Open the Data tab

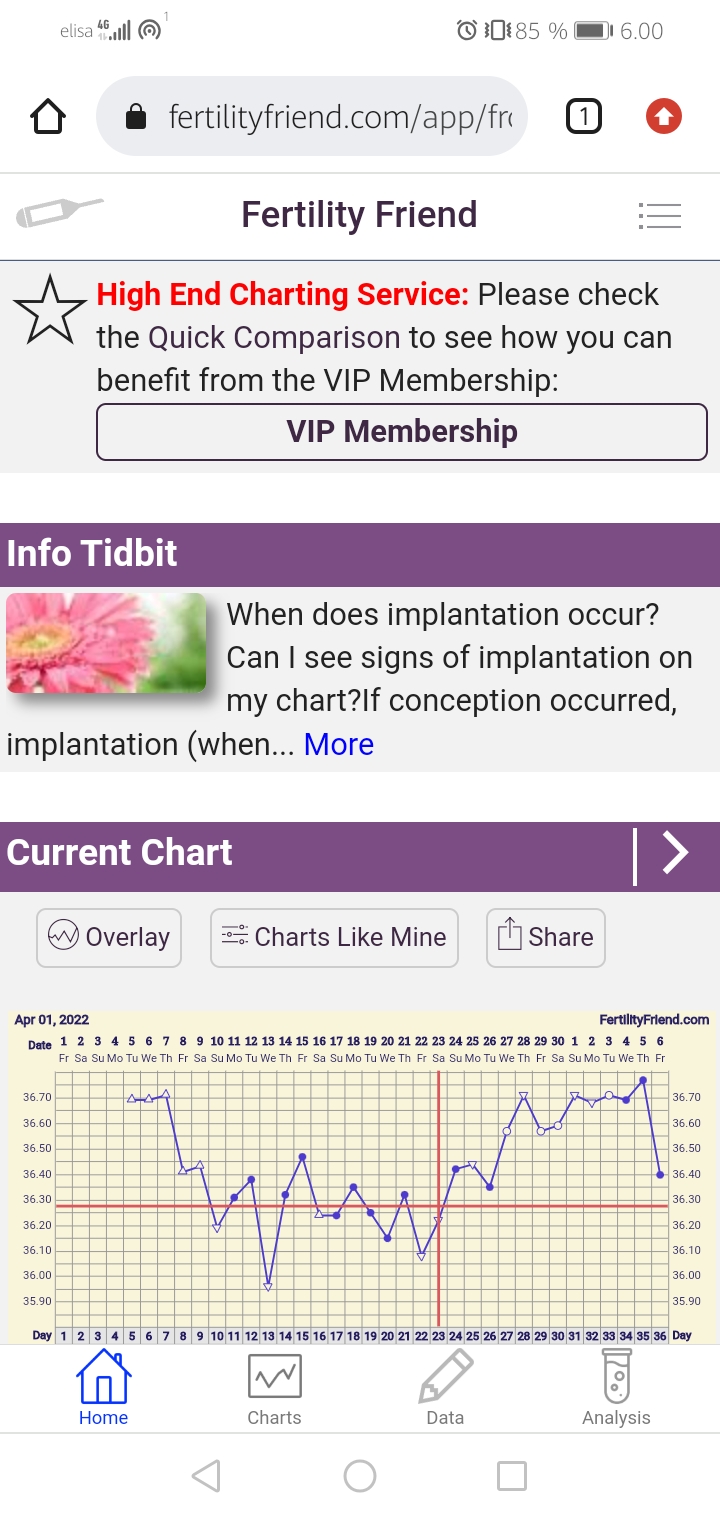(445, 1389)
